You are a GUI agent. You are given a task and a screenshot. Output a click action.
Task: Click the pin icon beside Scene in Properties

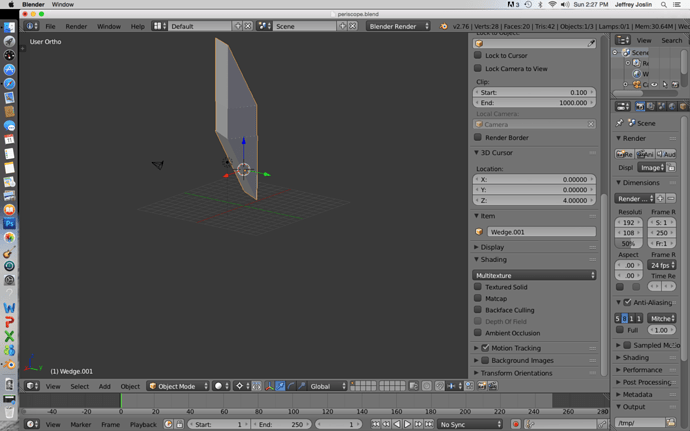coord(620,123)
